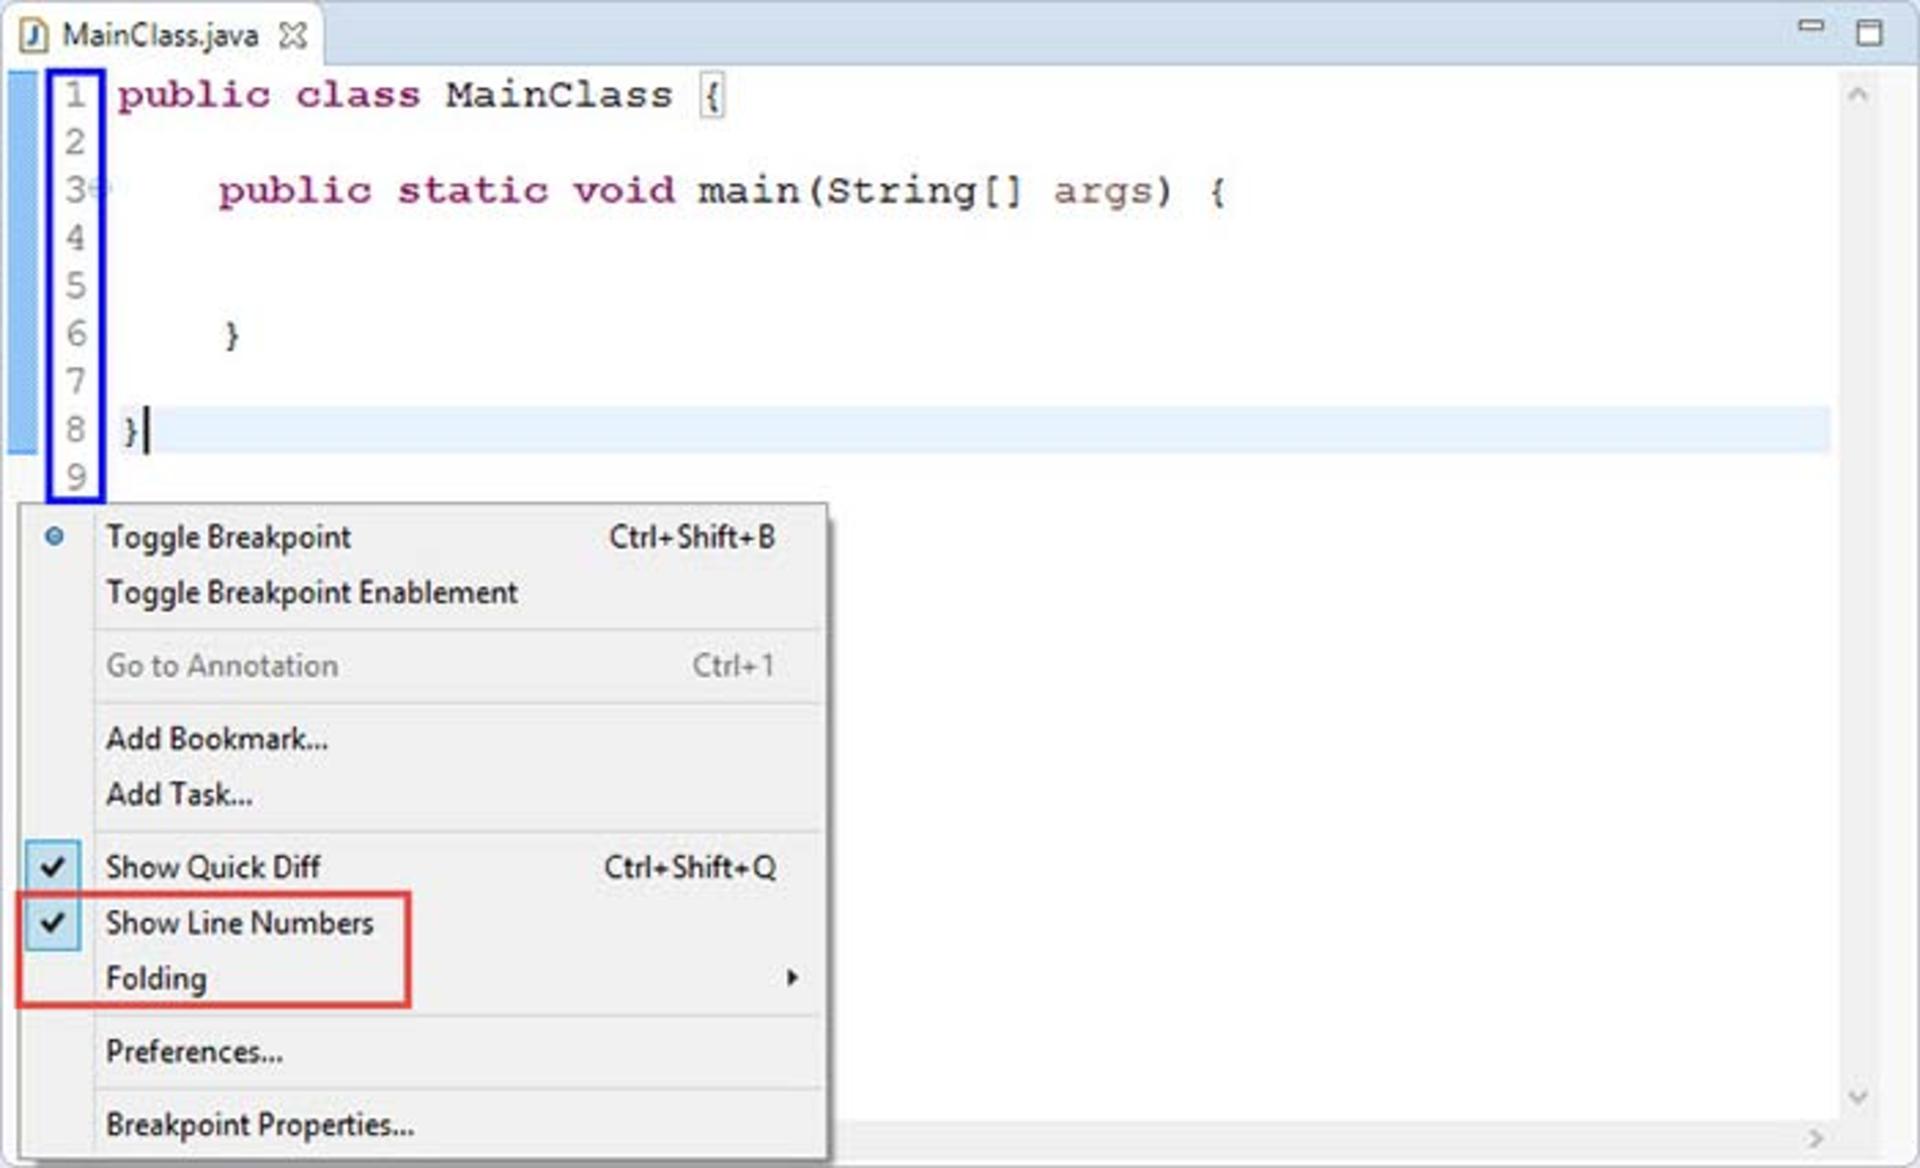Click line number 2 in the ruler

75,143
